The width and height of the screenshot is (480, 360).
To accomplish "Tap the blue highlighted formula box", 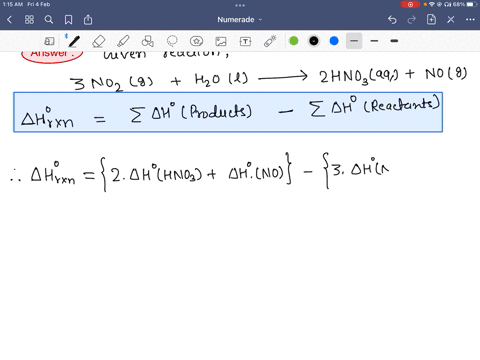I will click(228, 112).
